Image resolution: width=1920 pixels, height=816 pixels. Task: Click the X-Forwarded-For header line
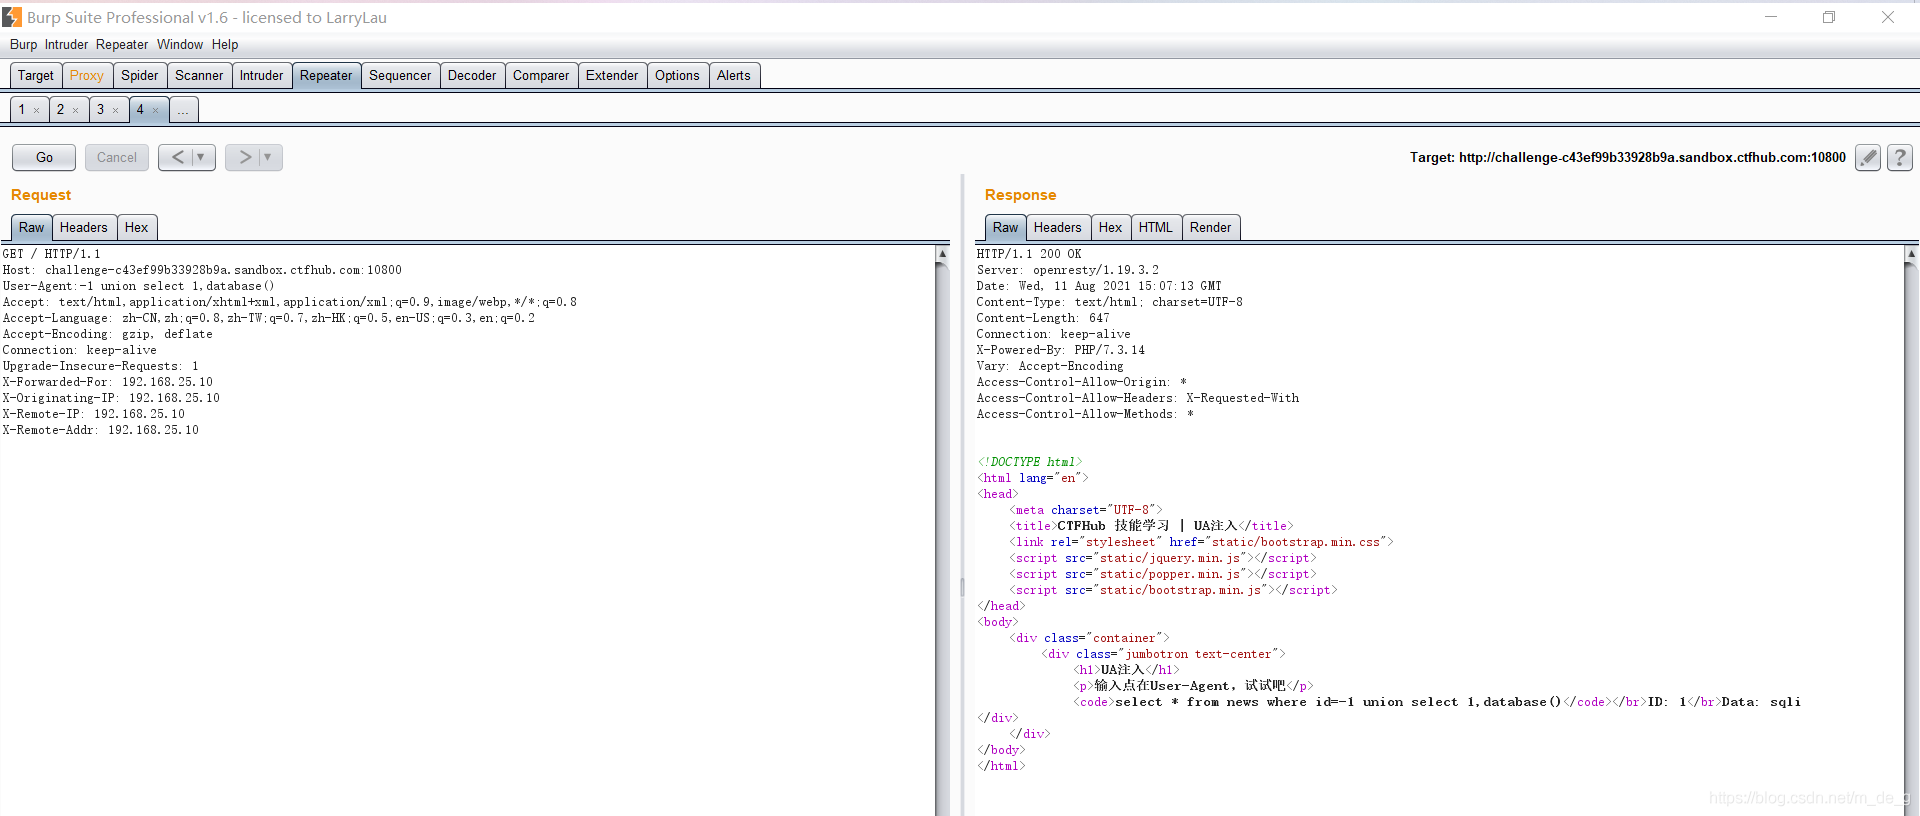(107, 382)
